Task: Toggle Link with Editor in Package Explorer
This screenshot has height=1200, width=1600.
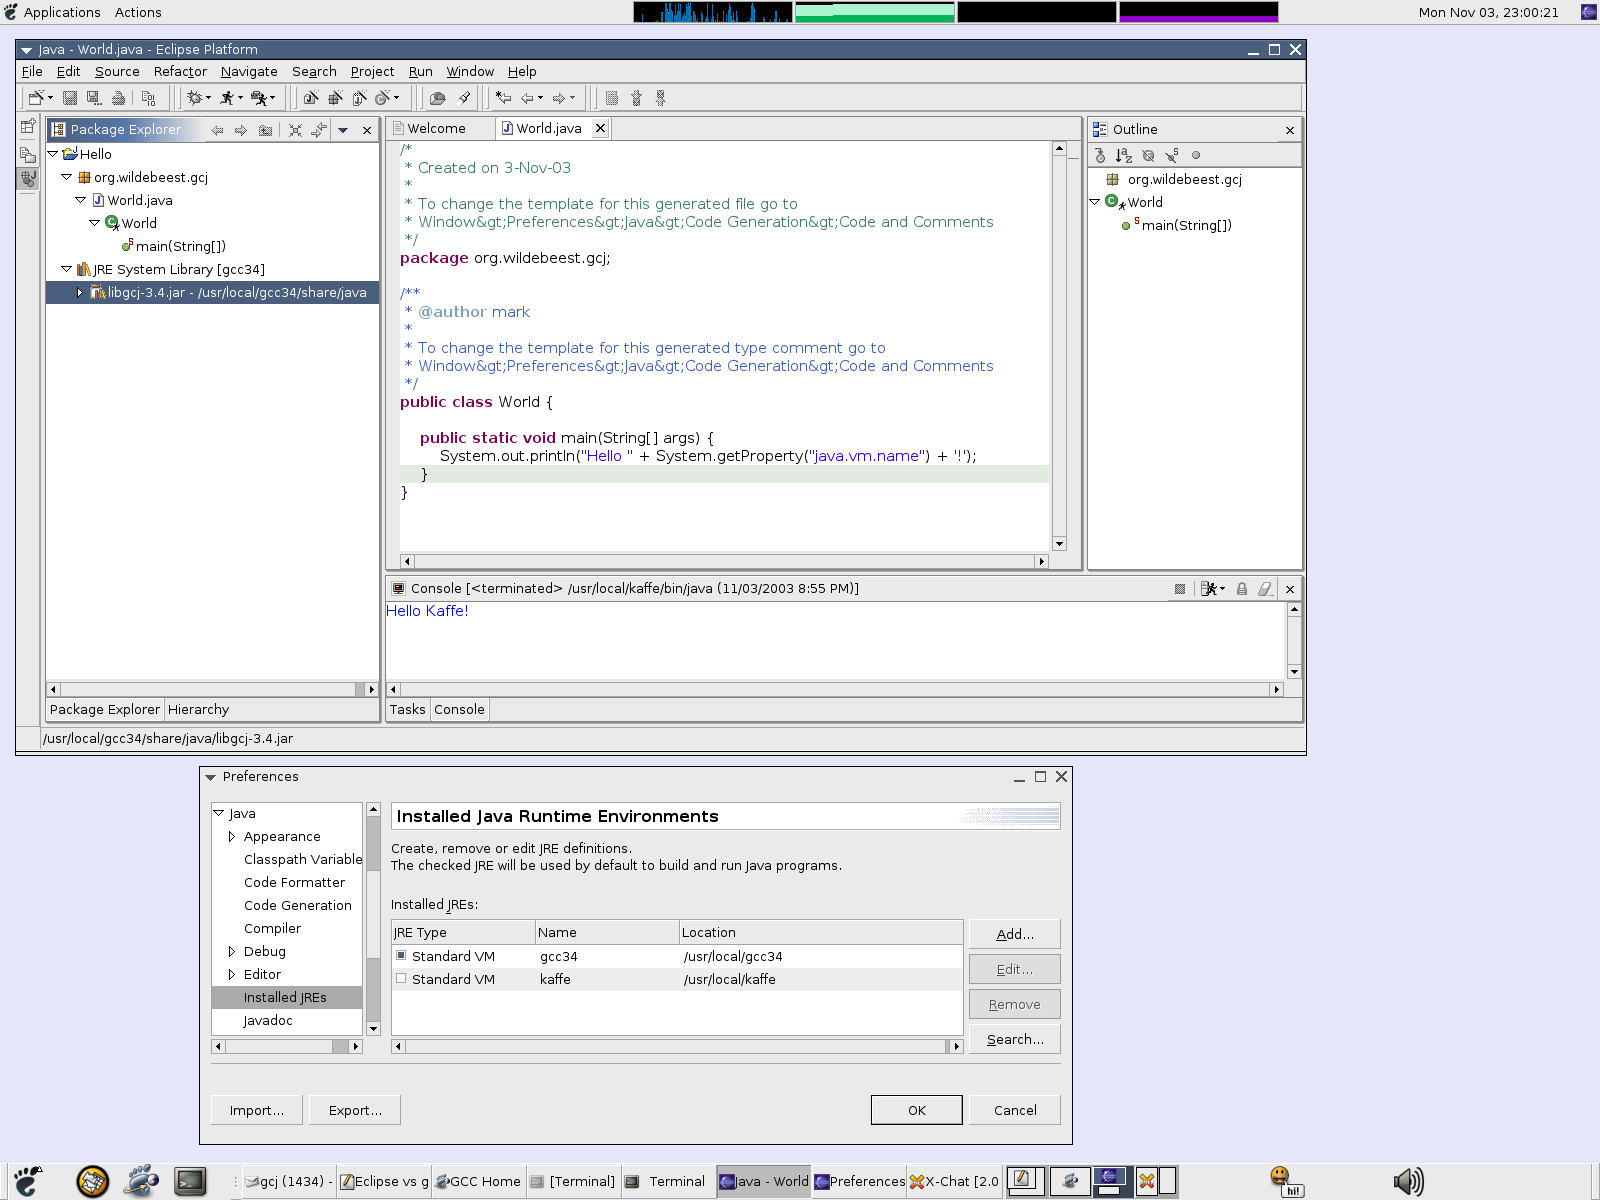Action: coord(319,130)
